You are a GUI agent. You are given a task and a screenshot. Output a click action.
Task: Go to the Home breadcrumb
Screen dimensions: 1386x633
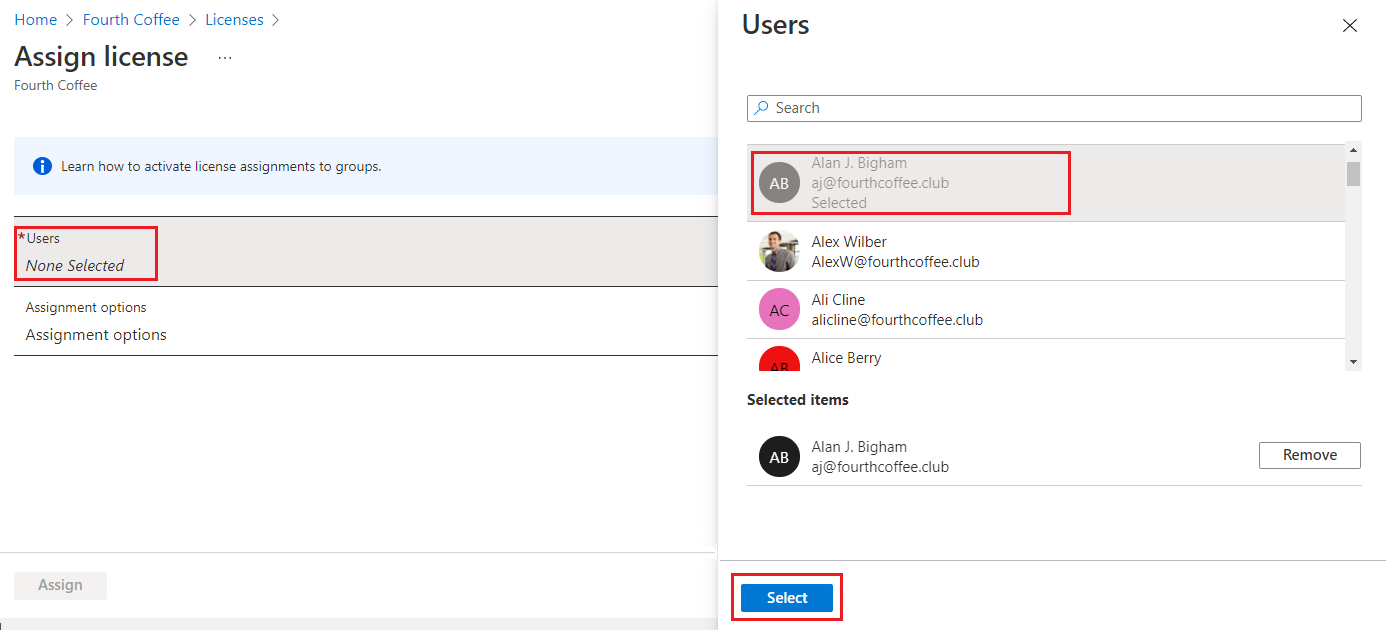(x=35, y=20)
